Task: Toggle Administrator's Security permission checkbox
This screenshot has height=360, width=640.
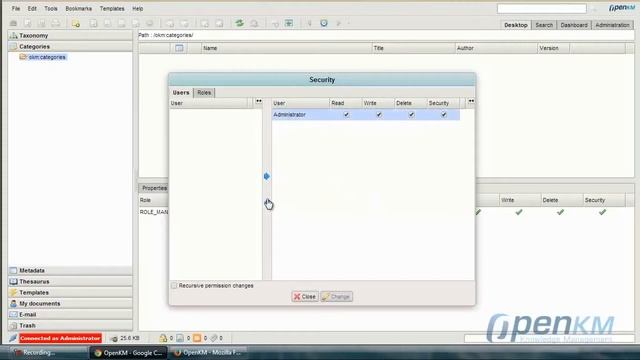Action: 444,115
